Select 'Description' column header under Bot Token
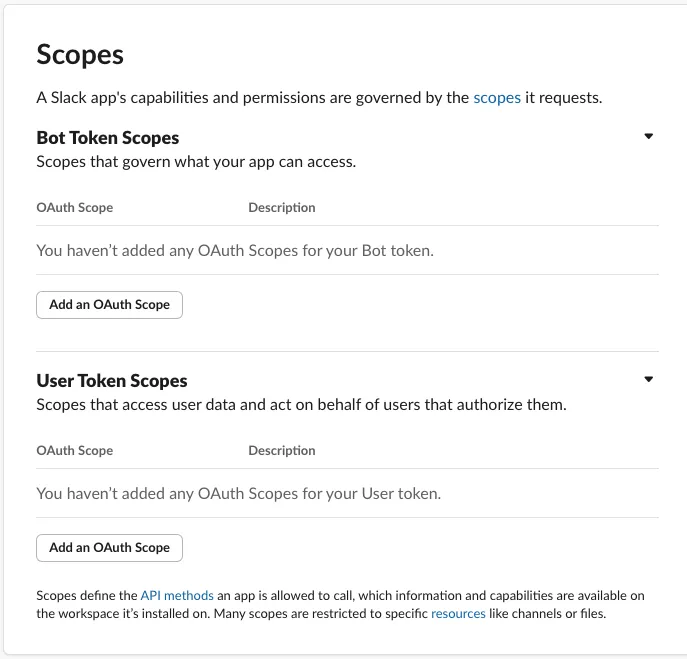Viewport: 687px width, 659px height. click(281, 208)
